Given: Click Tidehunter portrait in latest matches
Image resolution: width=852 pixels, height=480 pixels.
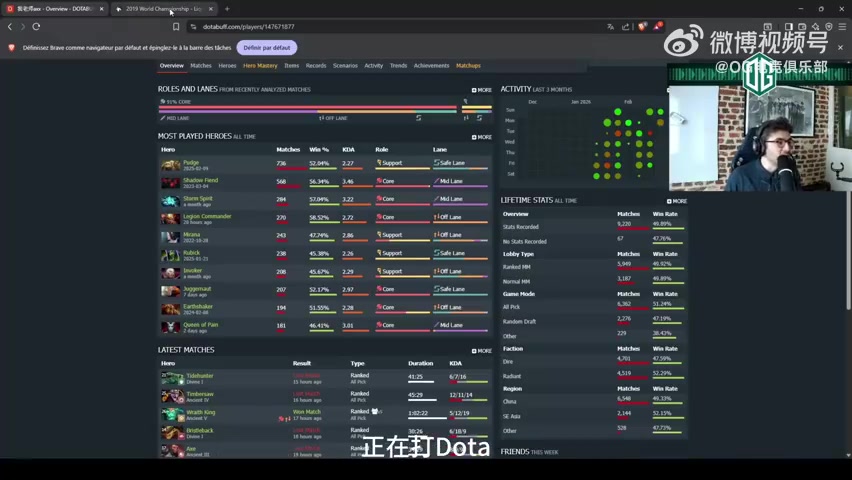Looking at the screenshot, I should (172, 378).
